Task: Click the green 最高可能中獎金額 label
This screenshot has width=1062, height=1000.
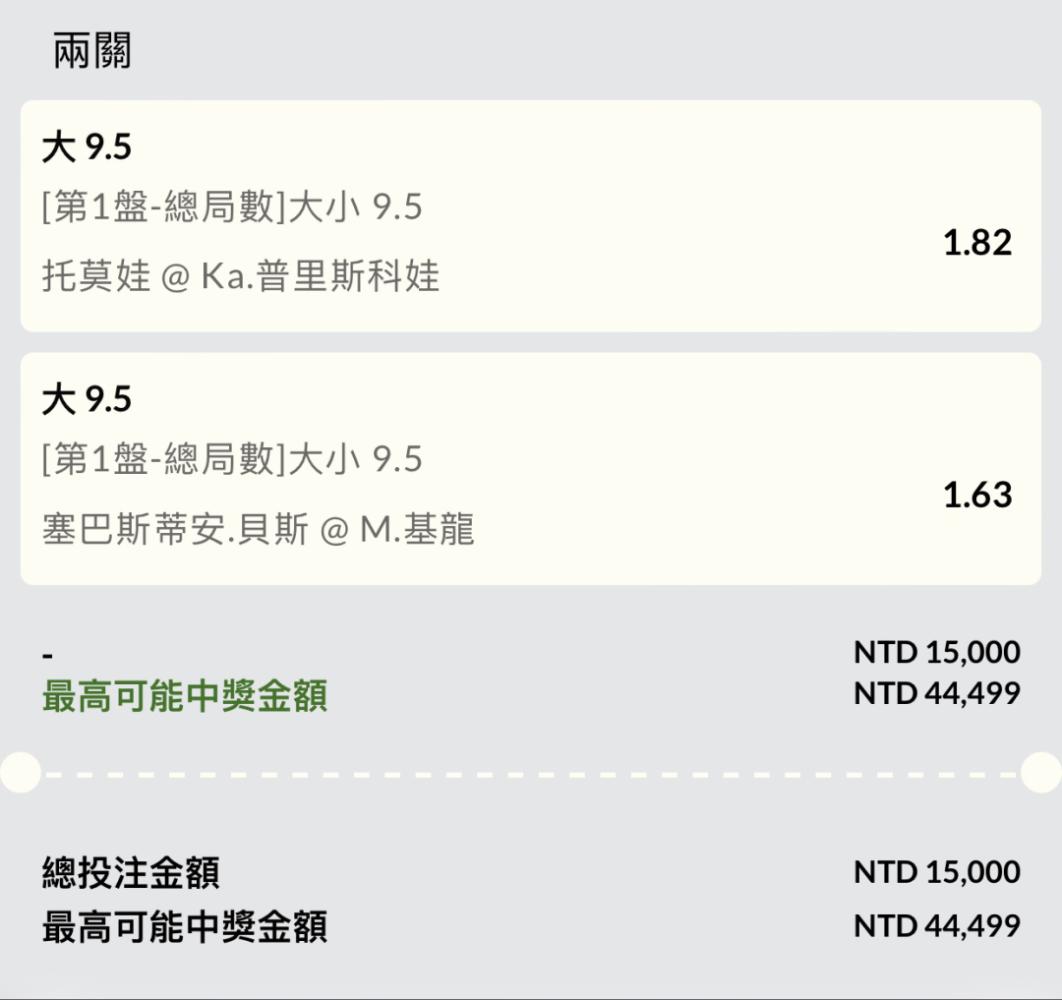Action: coord(184,696)
